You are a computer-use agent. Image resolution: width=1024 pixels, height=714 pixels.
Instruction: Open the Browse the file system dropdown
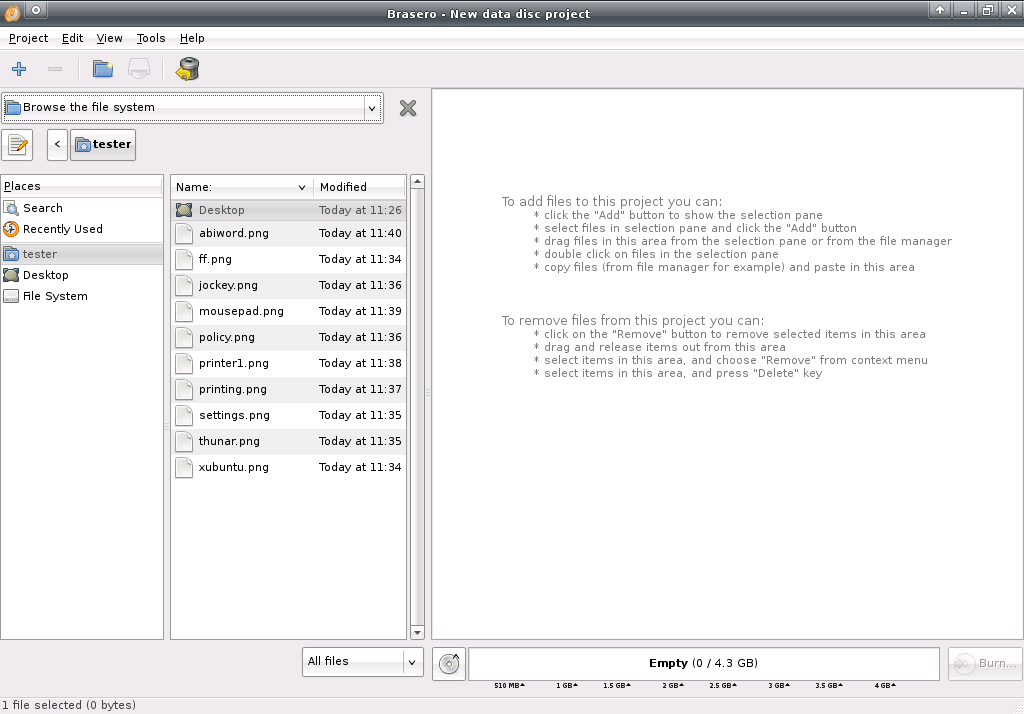(x=193, y=108)
